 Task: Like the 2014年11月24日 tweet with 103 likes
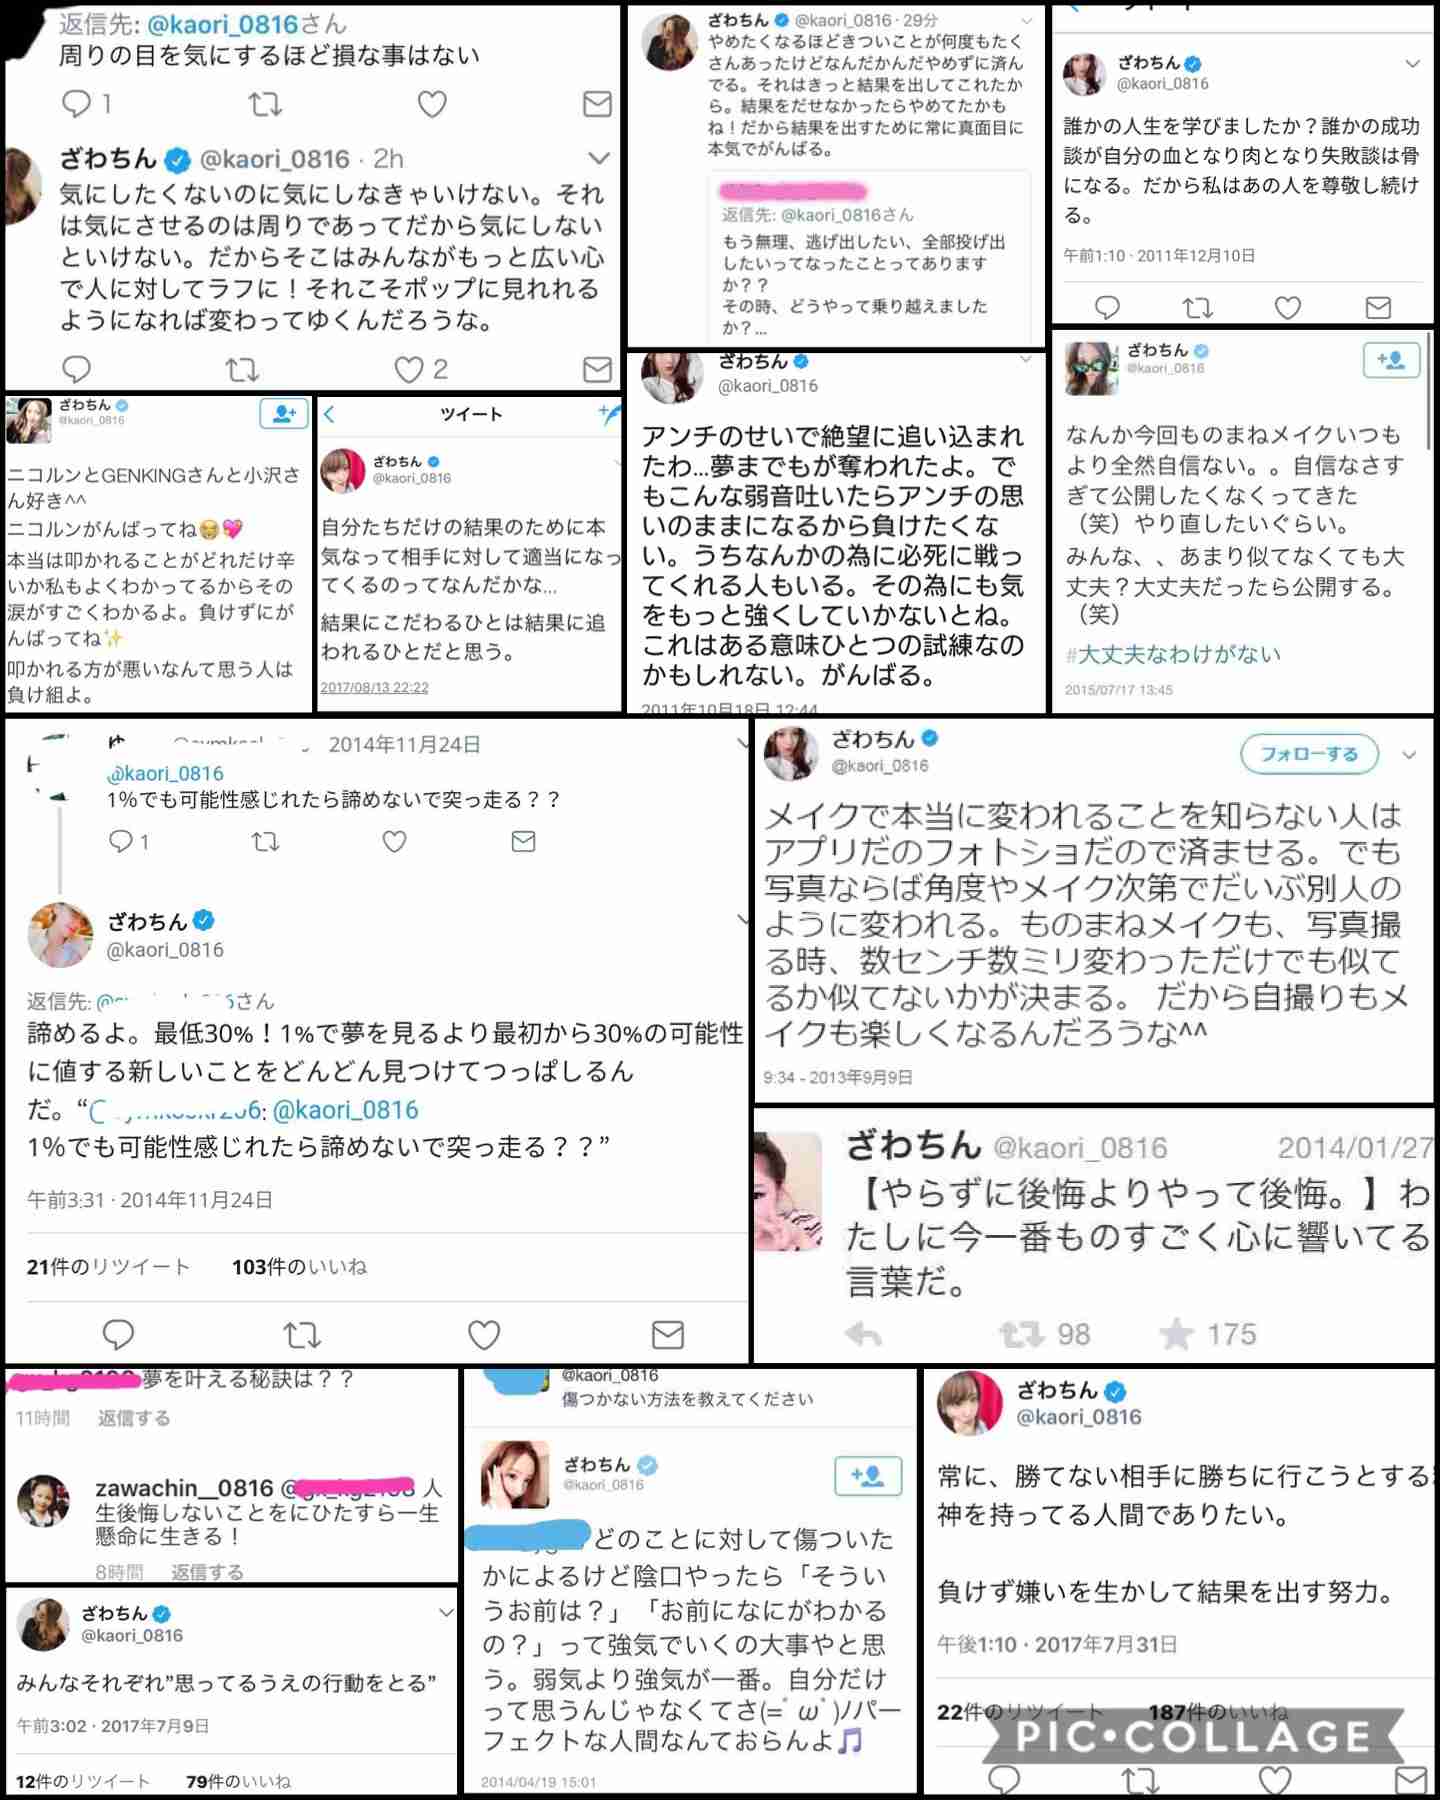point(484,1334)
